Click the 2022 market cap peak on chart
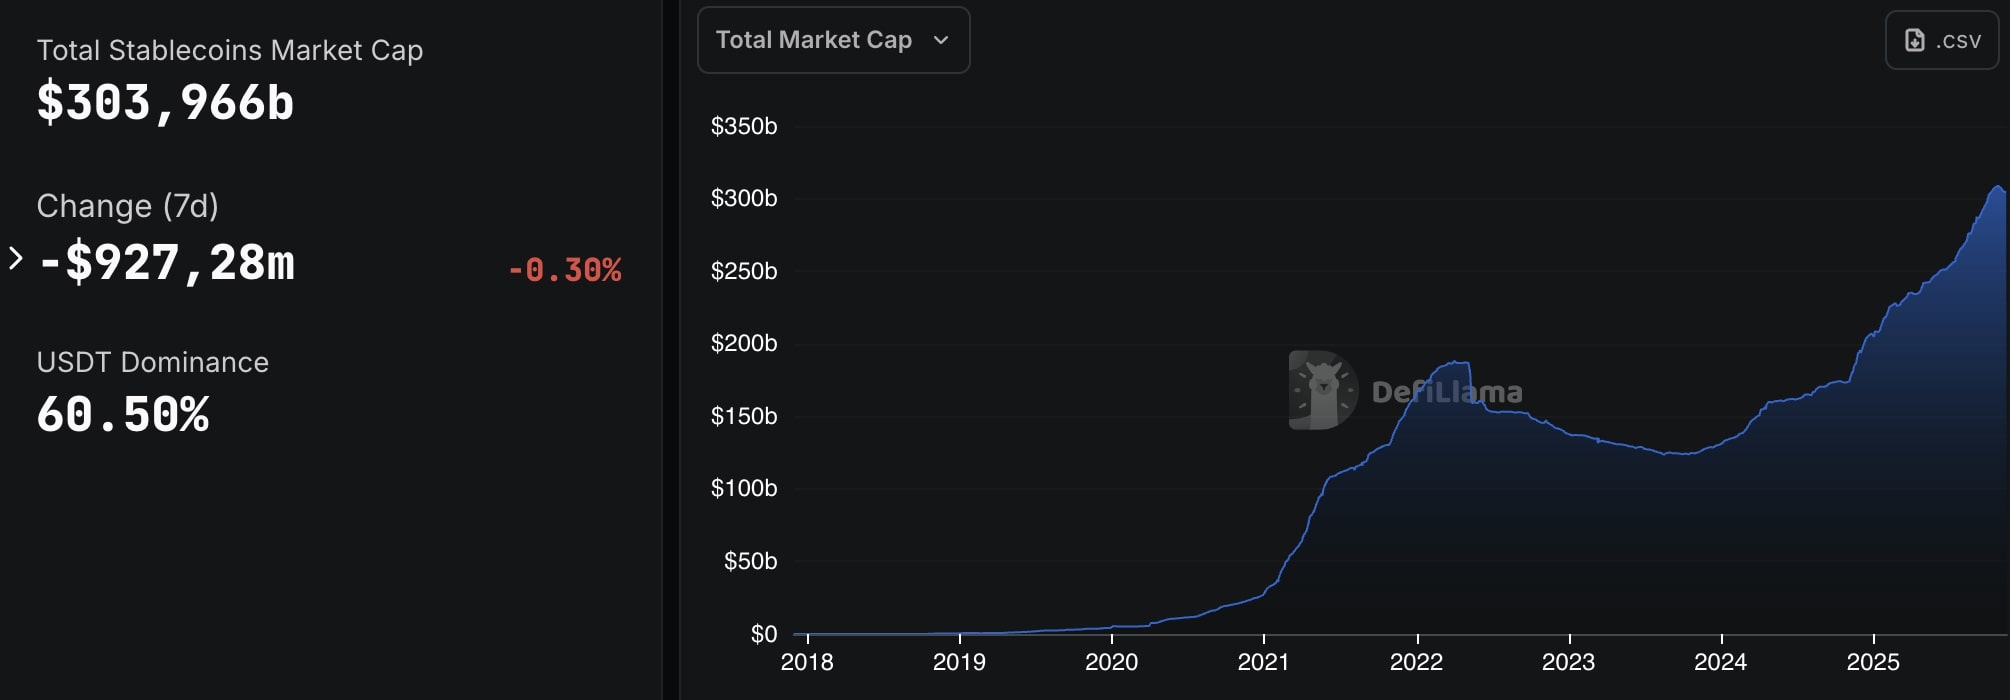 [x=1455, y=362]
